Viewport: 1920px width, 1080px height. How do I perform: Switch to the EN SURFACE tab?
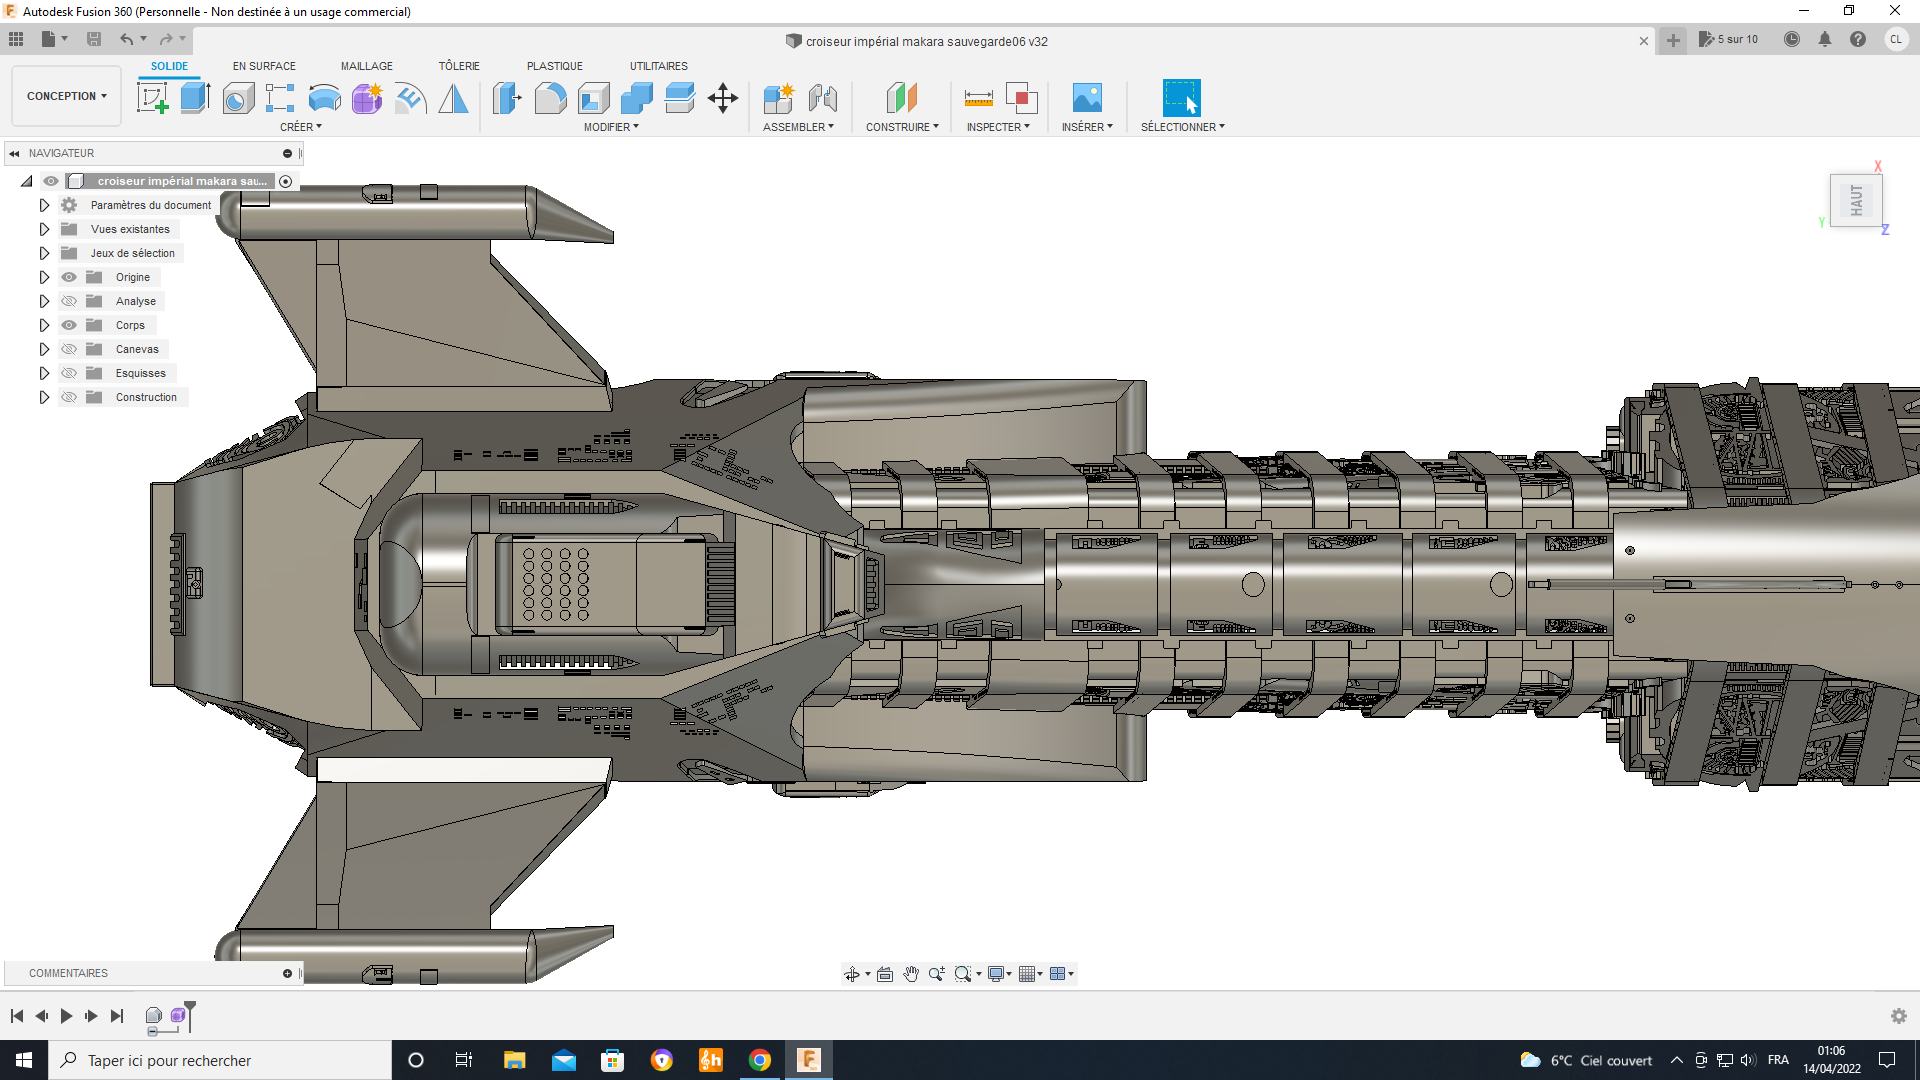click(x=264, y=66)
